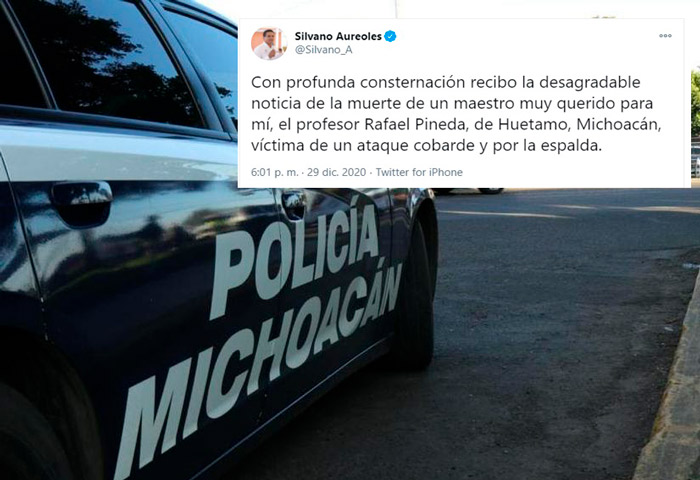Click the rear door handle of patrol car
The width and height of the screenshot is (700, 480).
[x=82, y=202]
